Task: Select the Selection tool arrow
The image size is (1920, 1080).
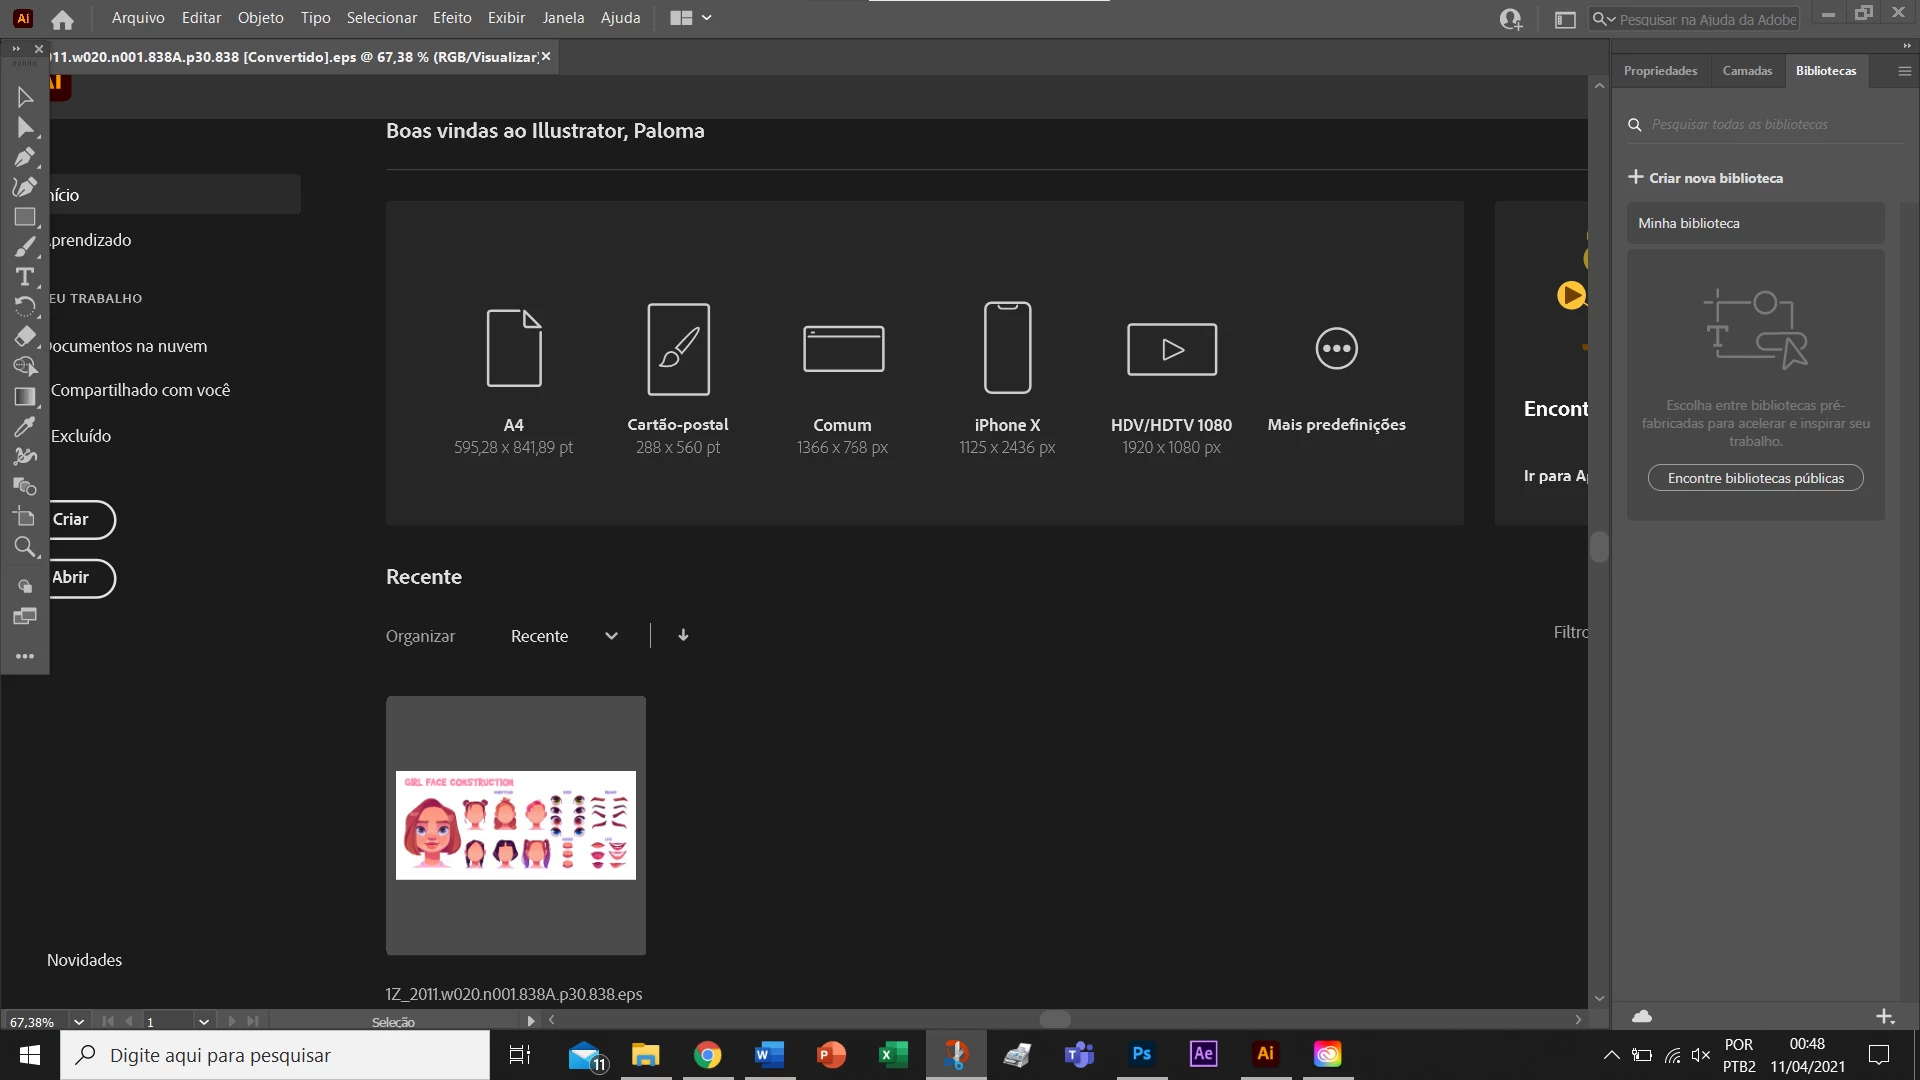Action: [x=25, y=97]
